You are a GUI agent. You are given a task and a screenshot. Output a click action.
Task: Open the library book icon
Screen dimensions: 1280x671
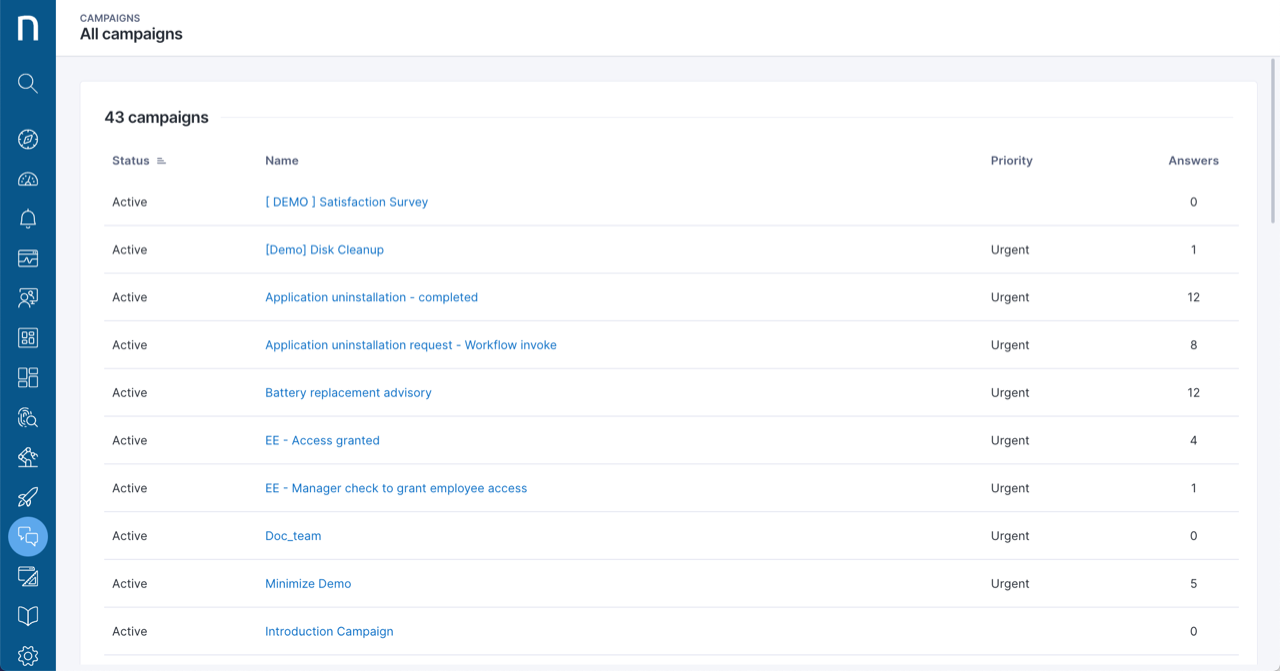pos(27,616)
